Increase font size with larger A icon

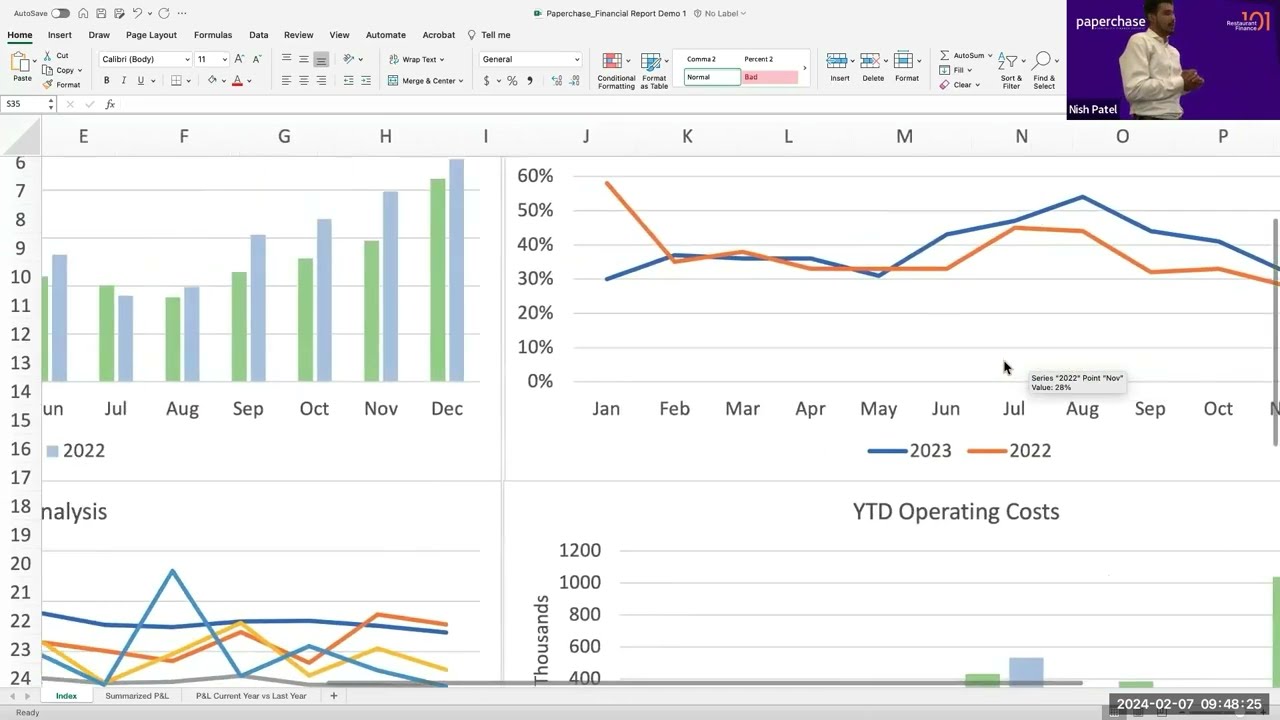tap(239, 59)
